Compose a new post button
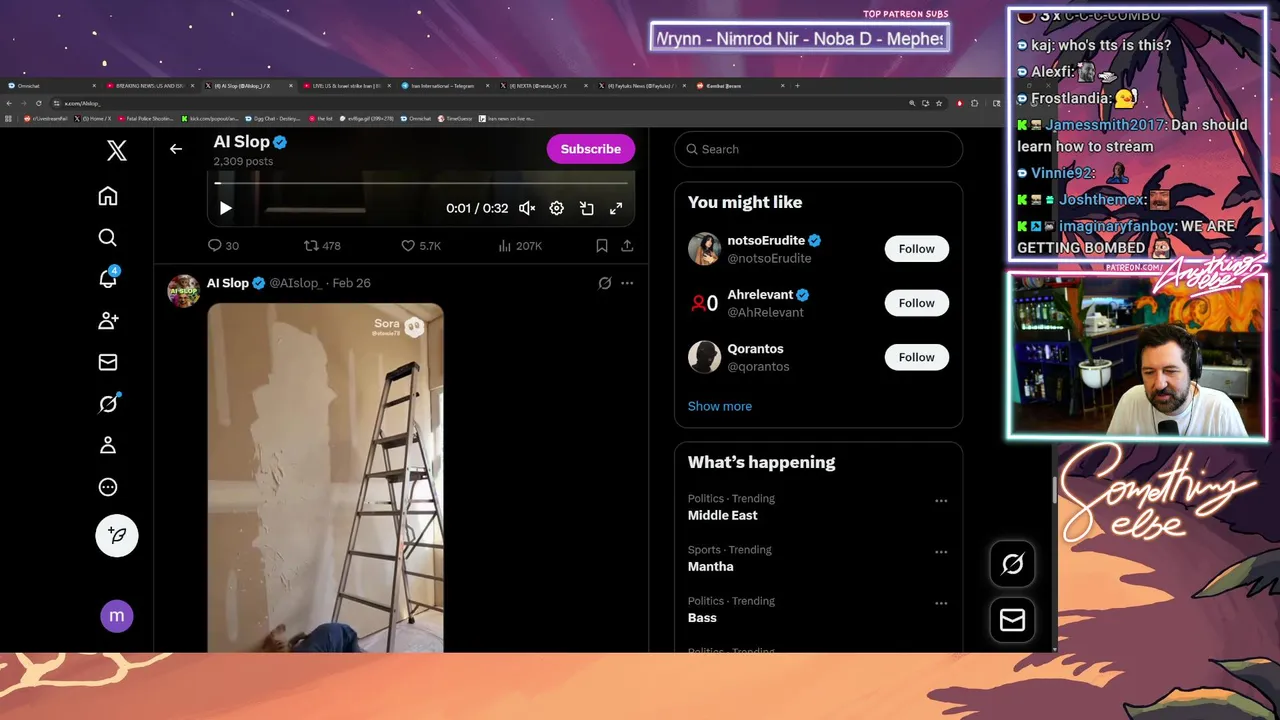Screen dimensions: 1280x720 click(x=117, y=535)
